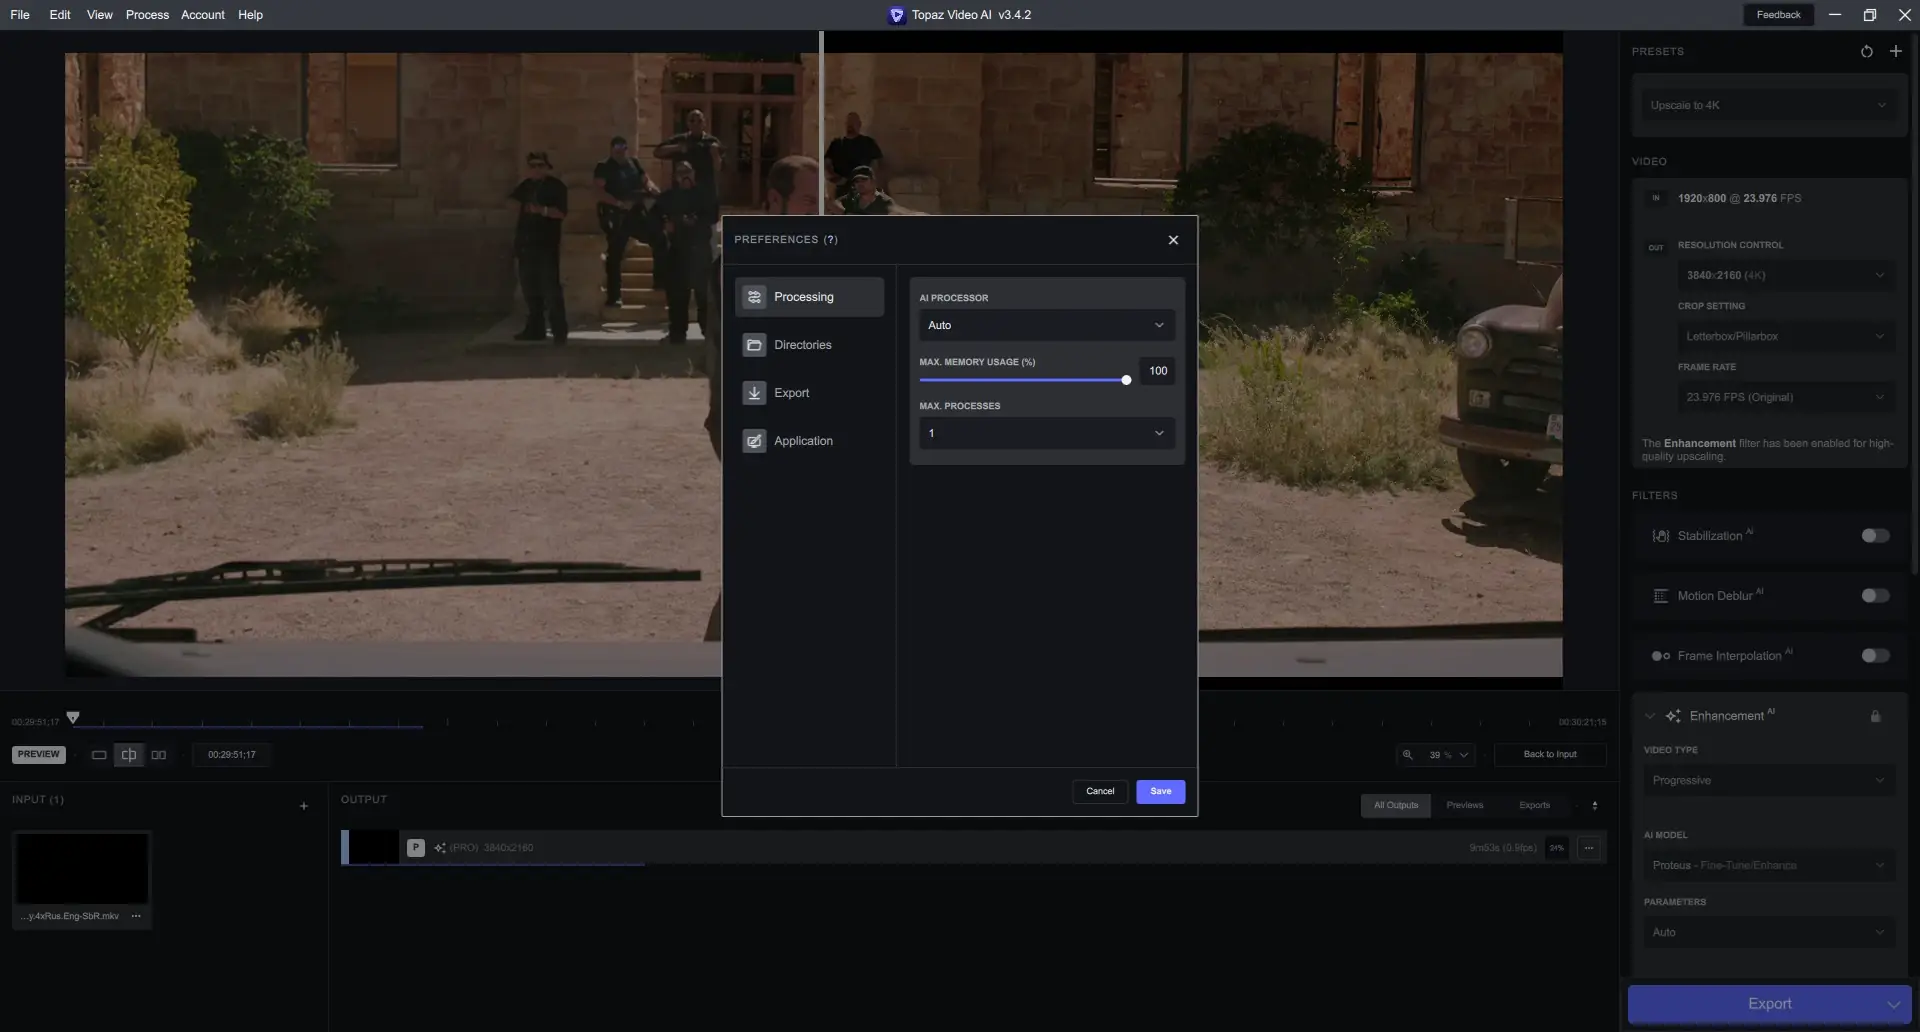1920x1032 pixels.
Task: Toggle the Stabilization filter switch
Action: click(x=1875, y=536)
